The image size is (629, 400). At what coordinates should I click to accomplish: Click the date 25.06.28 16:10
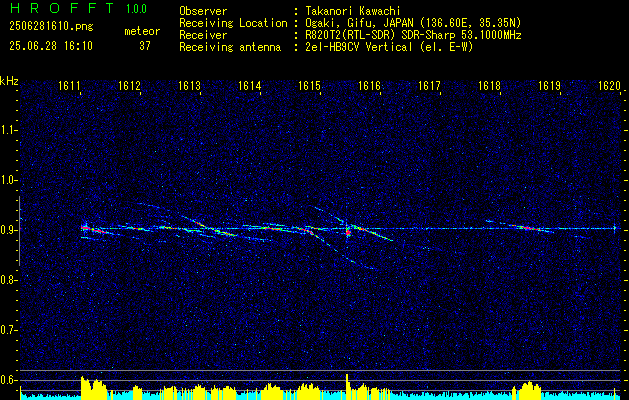[x=51, y=46]
